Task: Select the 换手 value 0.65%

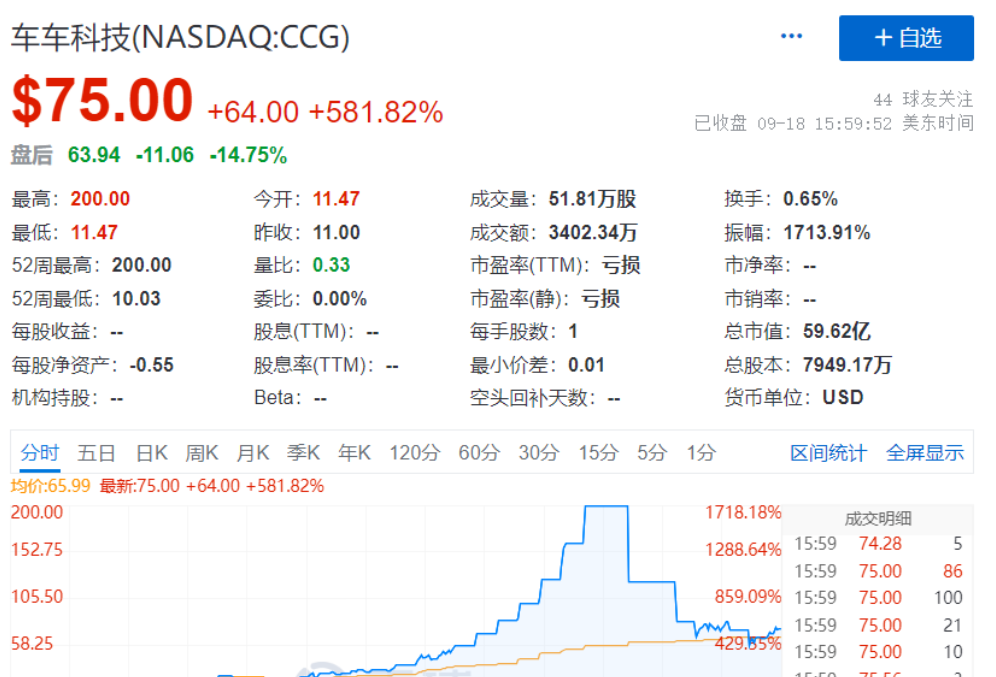Action: [811, 199]
